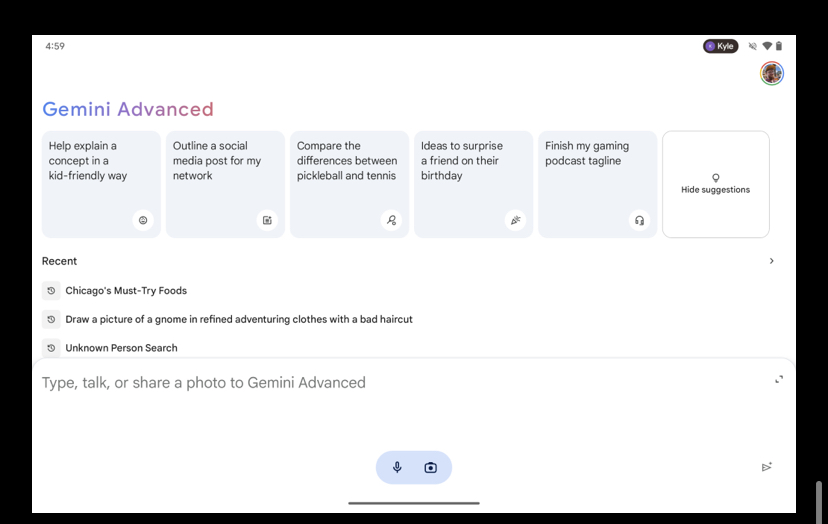Image resolution: width=828 pixels, height=524 pixels.
Task: Click history icon beside Unknown Person Search
Action: coord(51,348)
